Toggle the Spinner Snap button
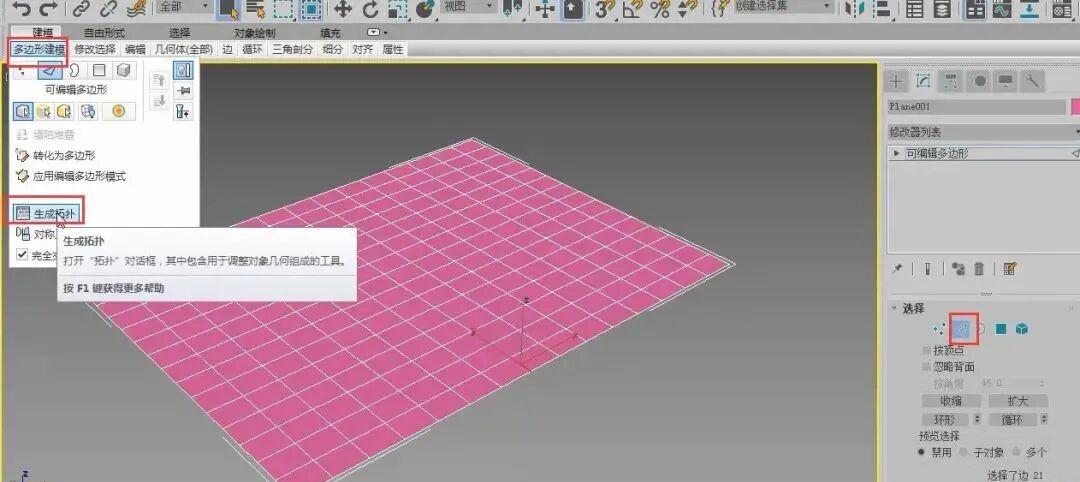 click(x=687, y=8)
